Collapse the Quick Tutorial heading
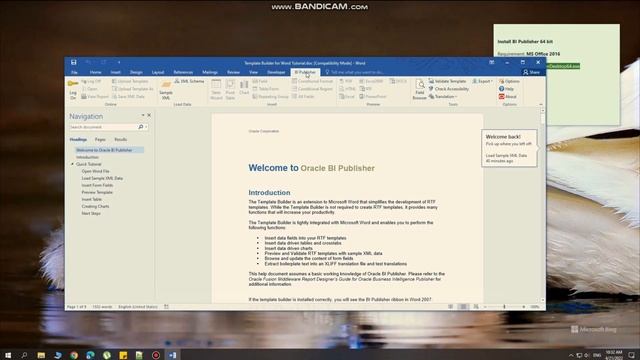This screenshot has height=360, width=640. click(73, 164)
